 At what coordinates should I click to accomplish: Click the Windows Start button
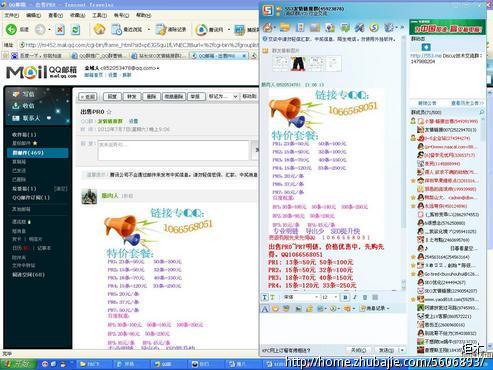(16, 364)
